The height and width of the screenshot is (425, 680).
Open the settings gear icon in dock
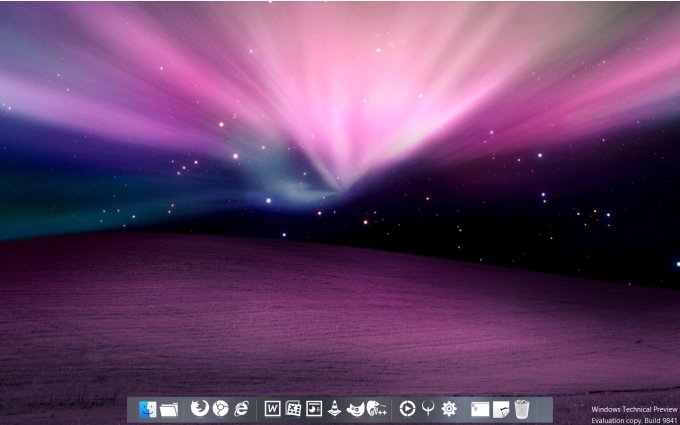point(449,409)
